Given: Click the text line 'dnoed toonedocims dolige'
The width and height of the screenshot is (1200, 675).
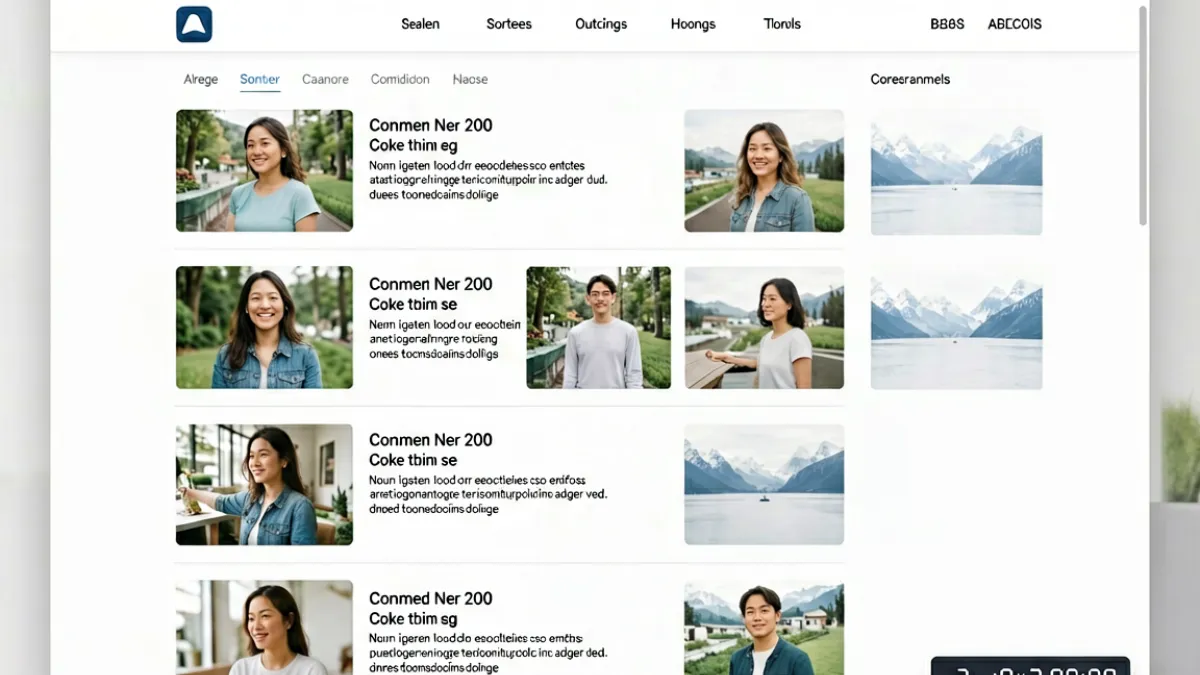Looking at the screenshot, I should [434, 509].
